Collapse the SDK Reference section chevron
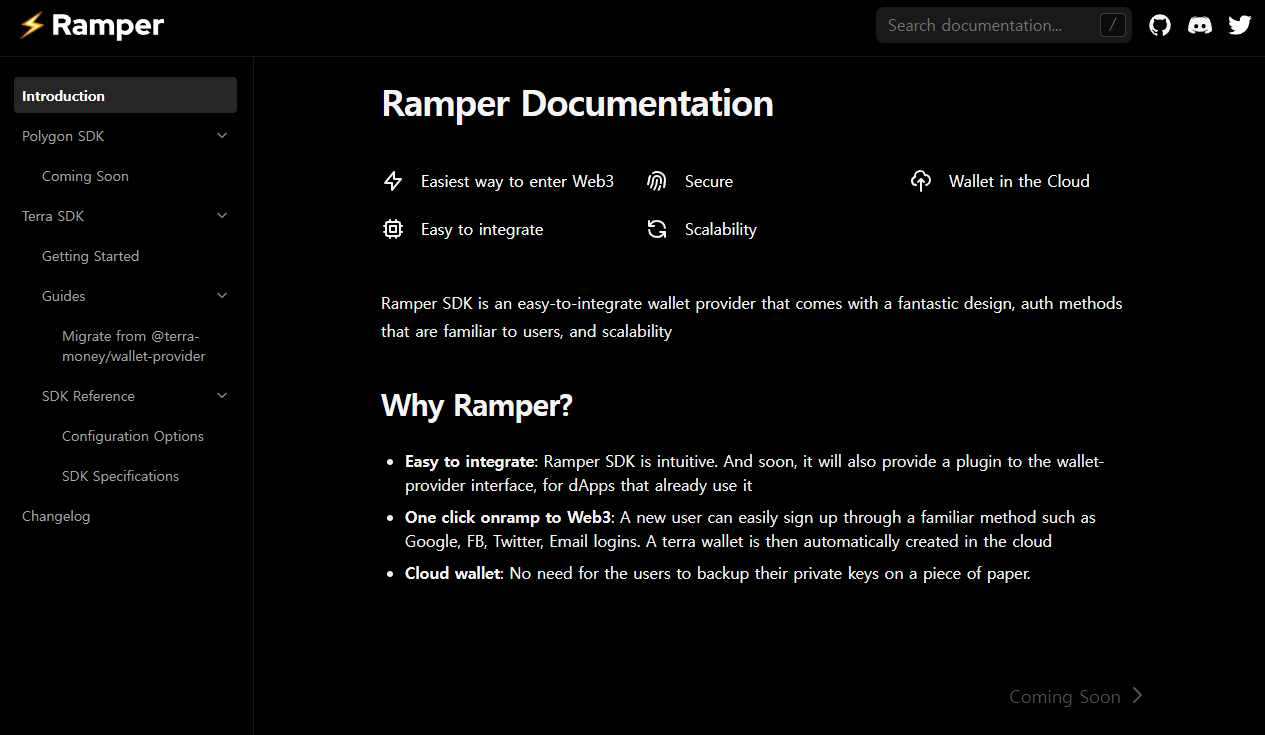This screenshot has height=735, width=1265. [x=222, y=396]
